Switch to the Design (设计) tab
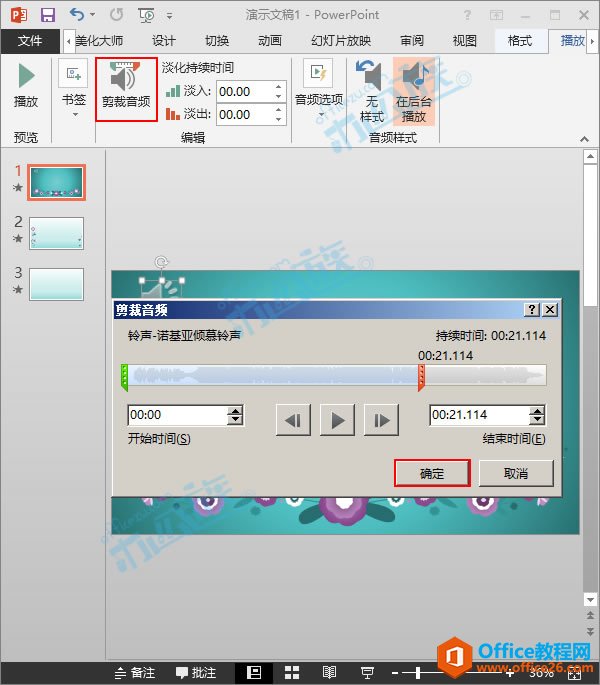 (164, 41)
